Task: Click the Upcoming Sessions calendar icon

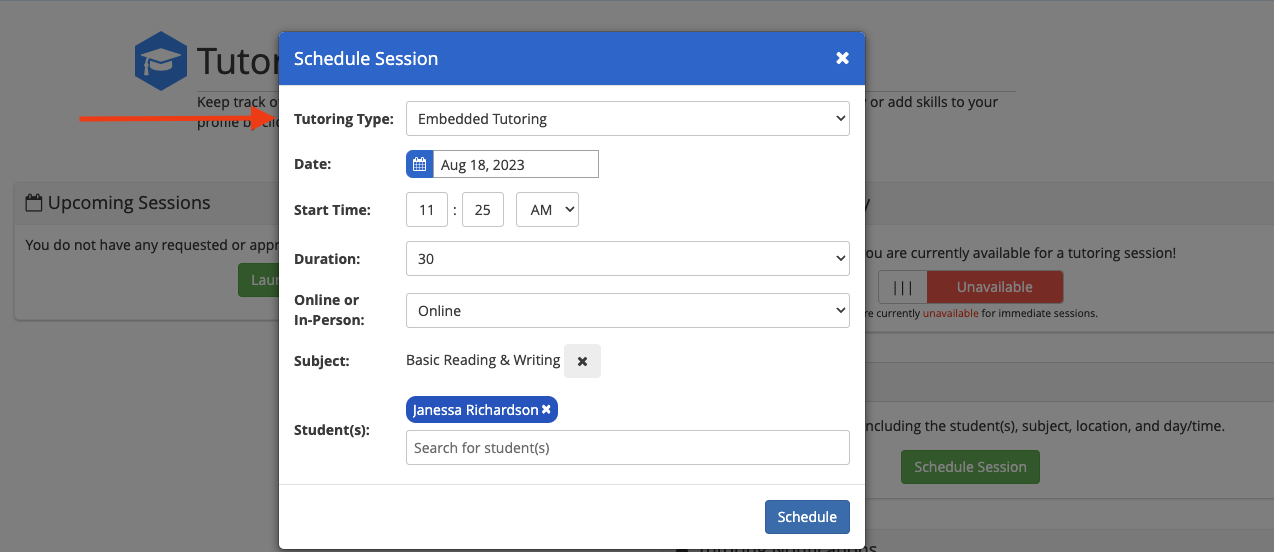Action: point(34,203)
